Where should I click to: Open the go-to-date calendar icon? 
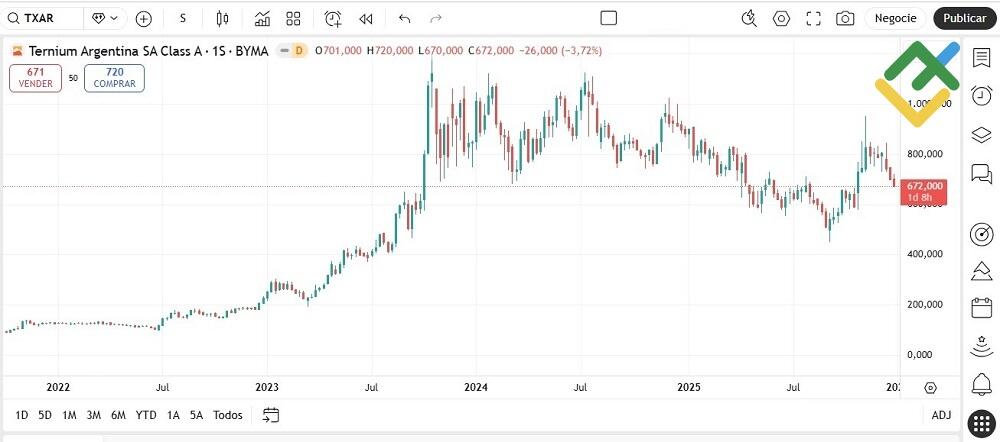(271, 415)
